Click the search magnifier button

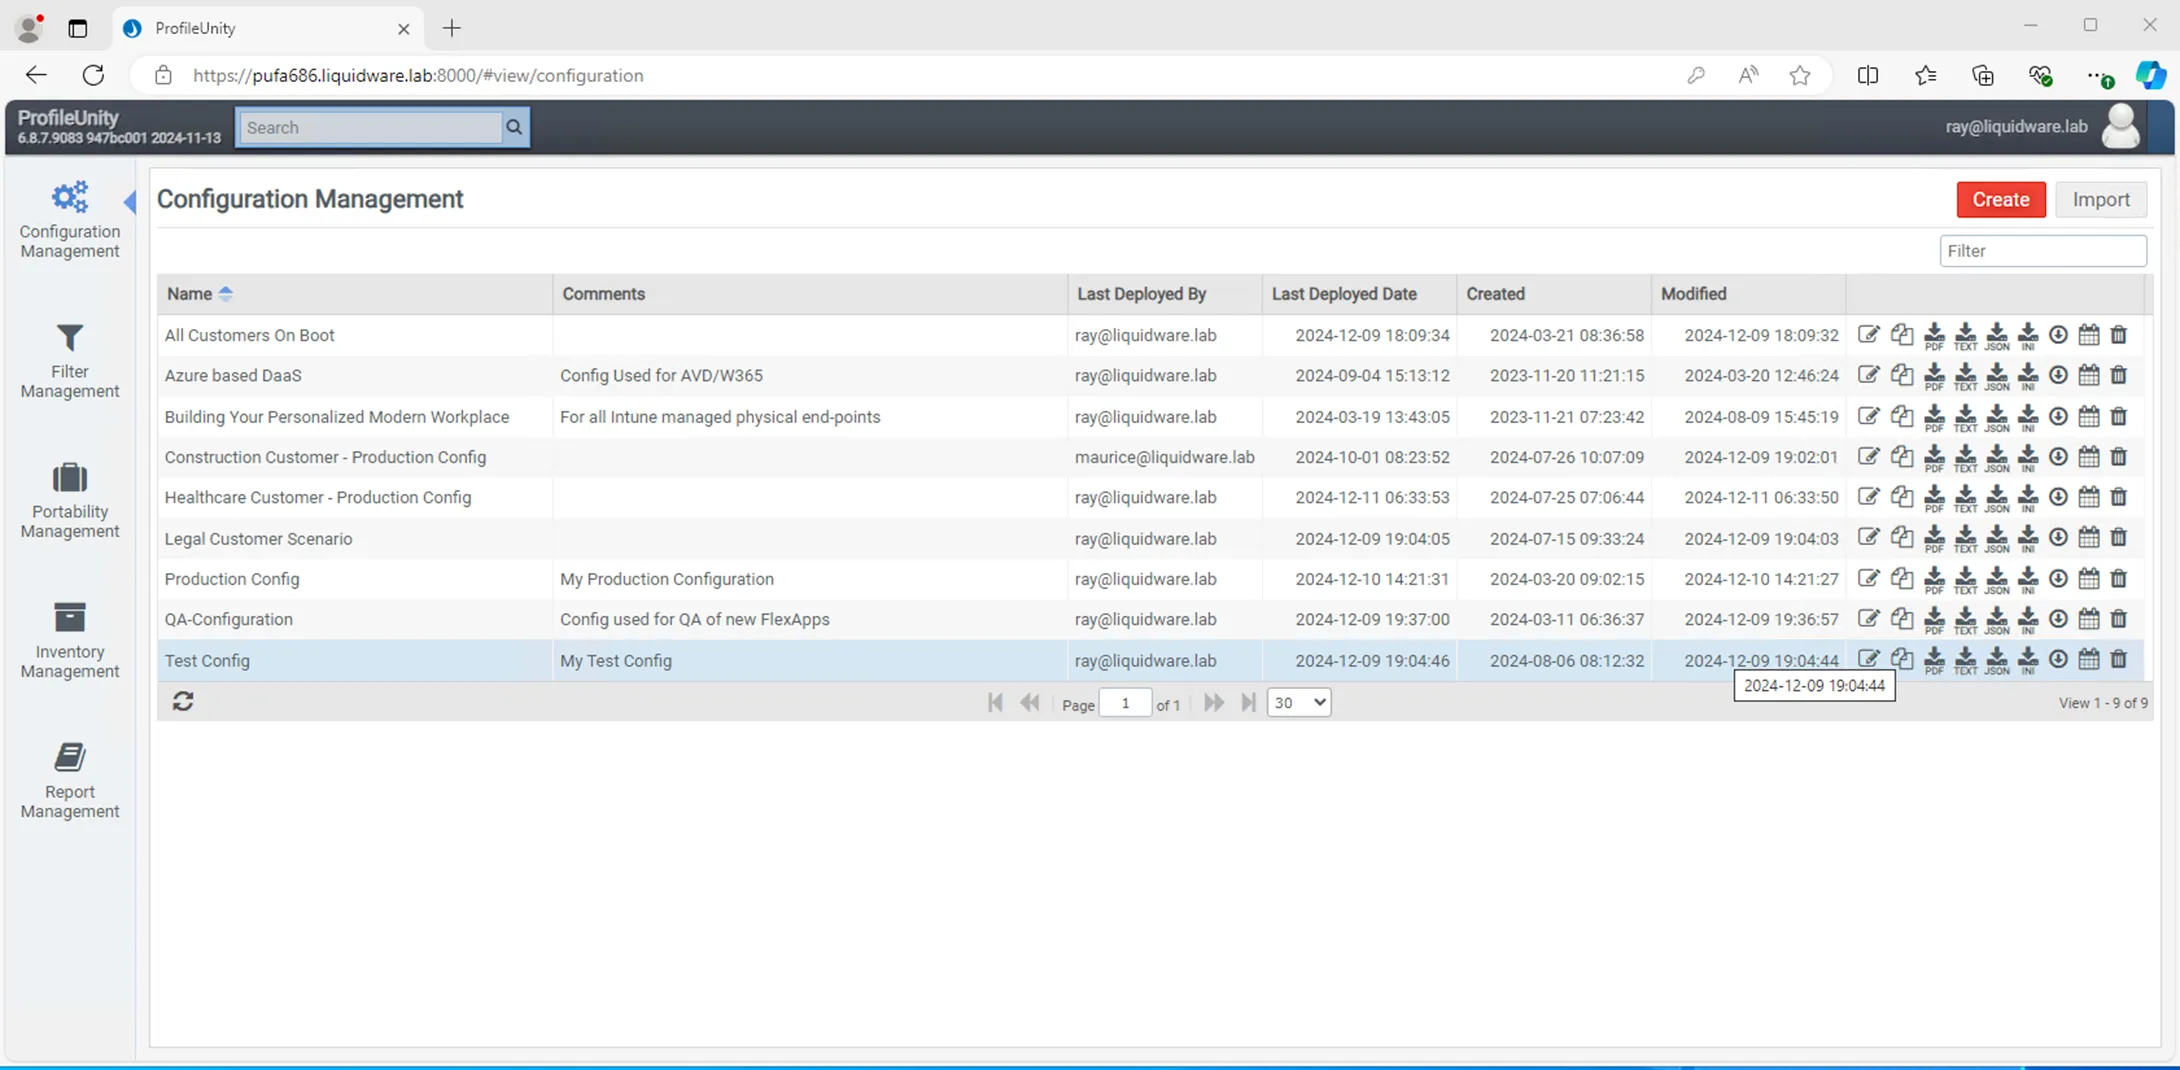pos(514,127)
